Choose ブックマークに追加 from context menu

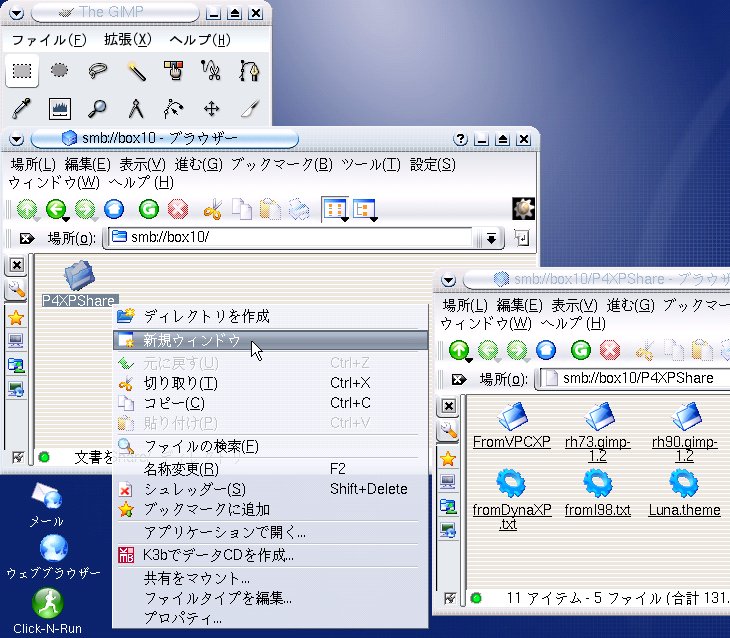click(x=270, y=509)
